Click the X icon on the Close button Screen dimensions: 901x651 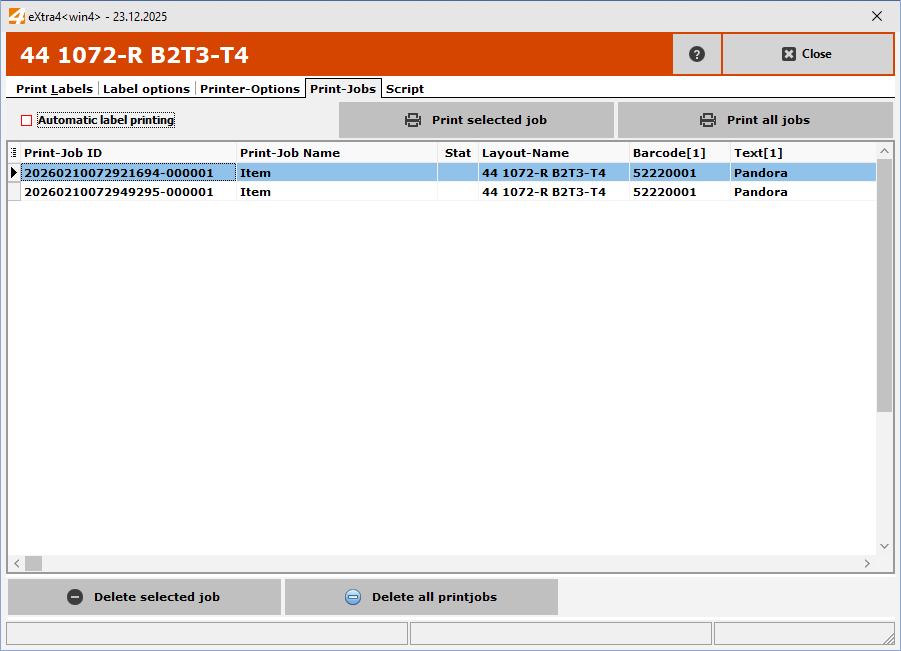(x=788, y=54)
